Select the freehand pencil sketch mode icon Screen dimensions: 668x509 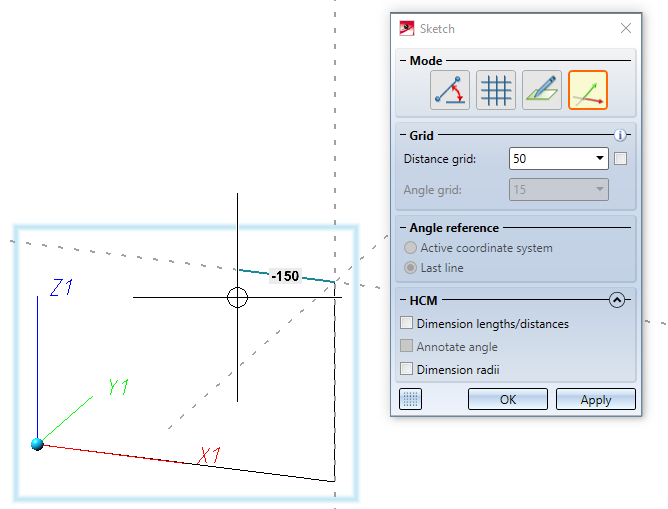(x=542, y=90)
